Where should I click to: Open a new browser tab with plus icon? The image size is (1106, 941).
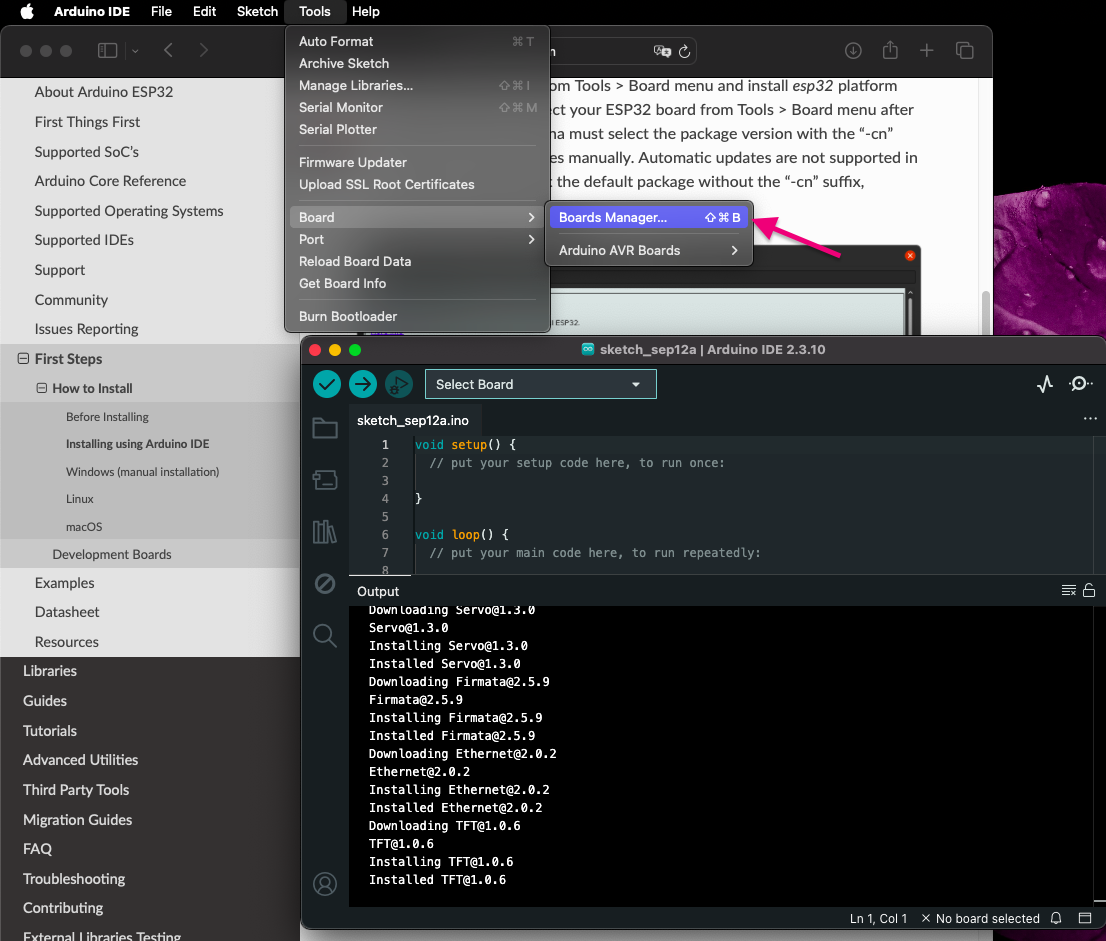927,50
